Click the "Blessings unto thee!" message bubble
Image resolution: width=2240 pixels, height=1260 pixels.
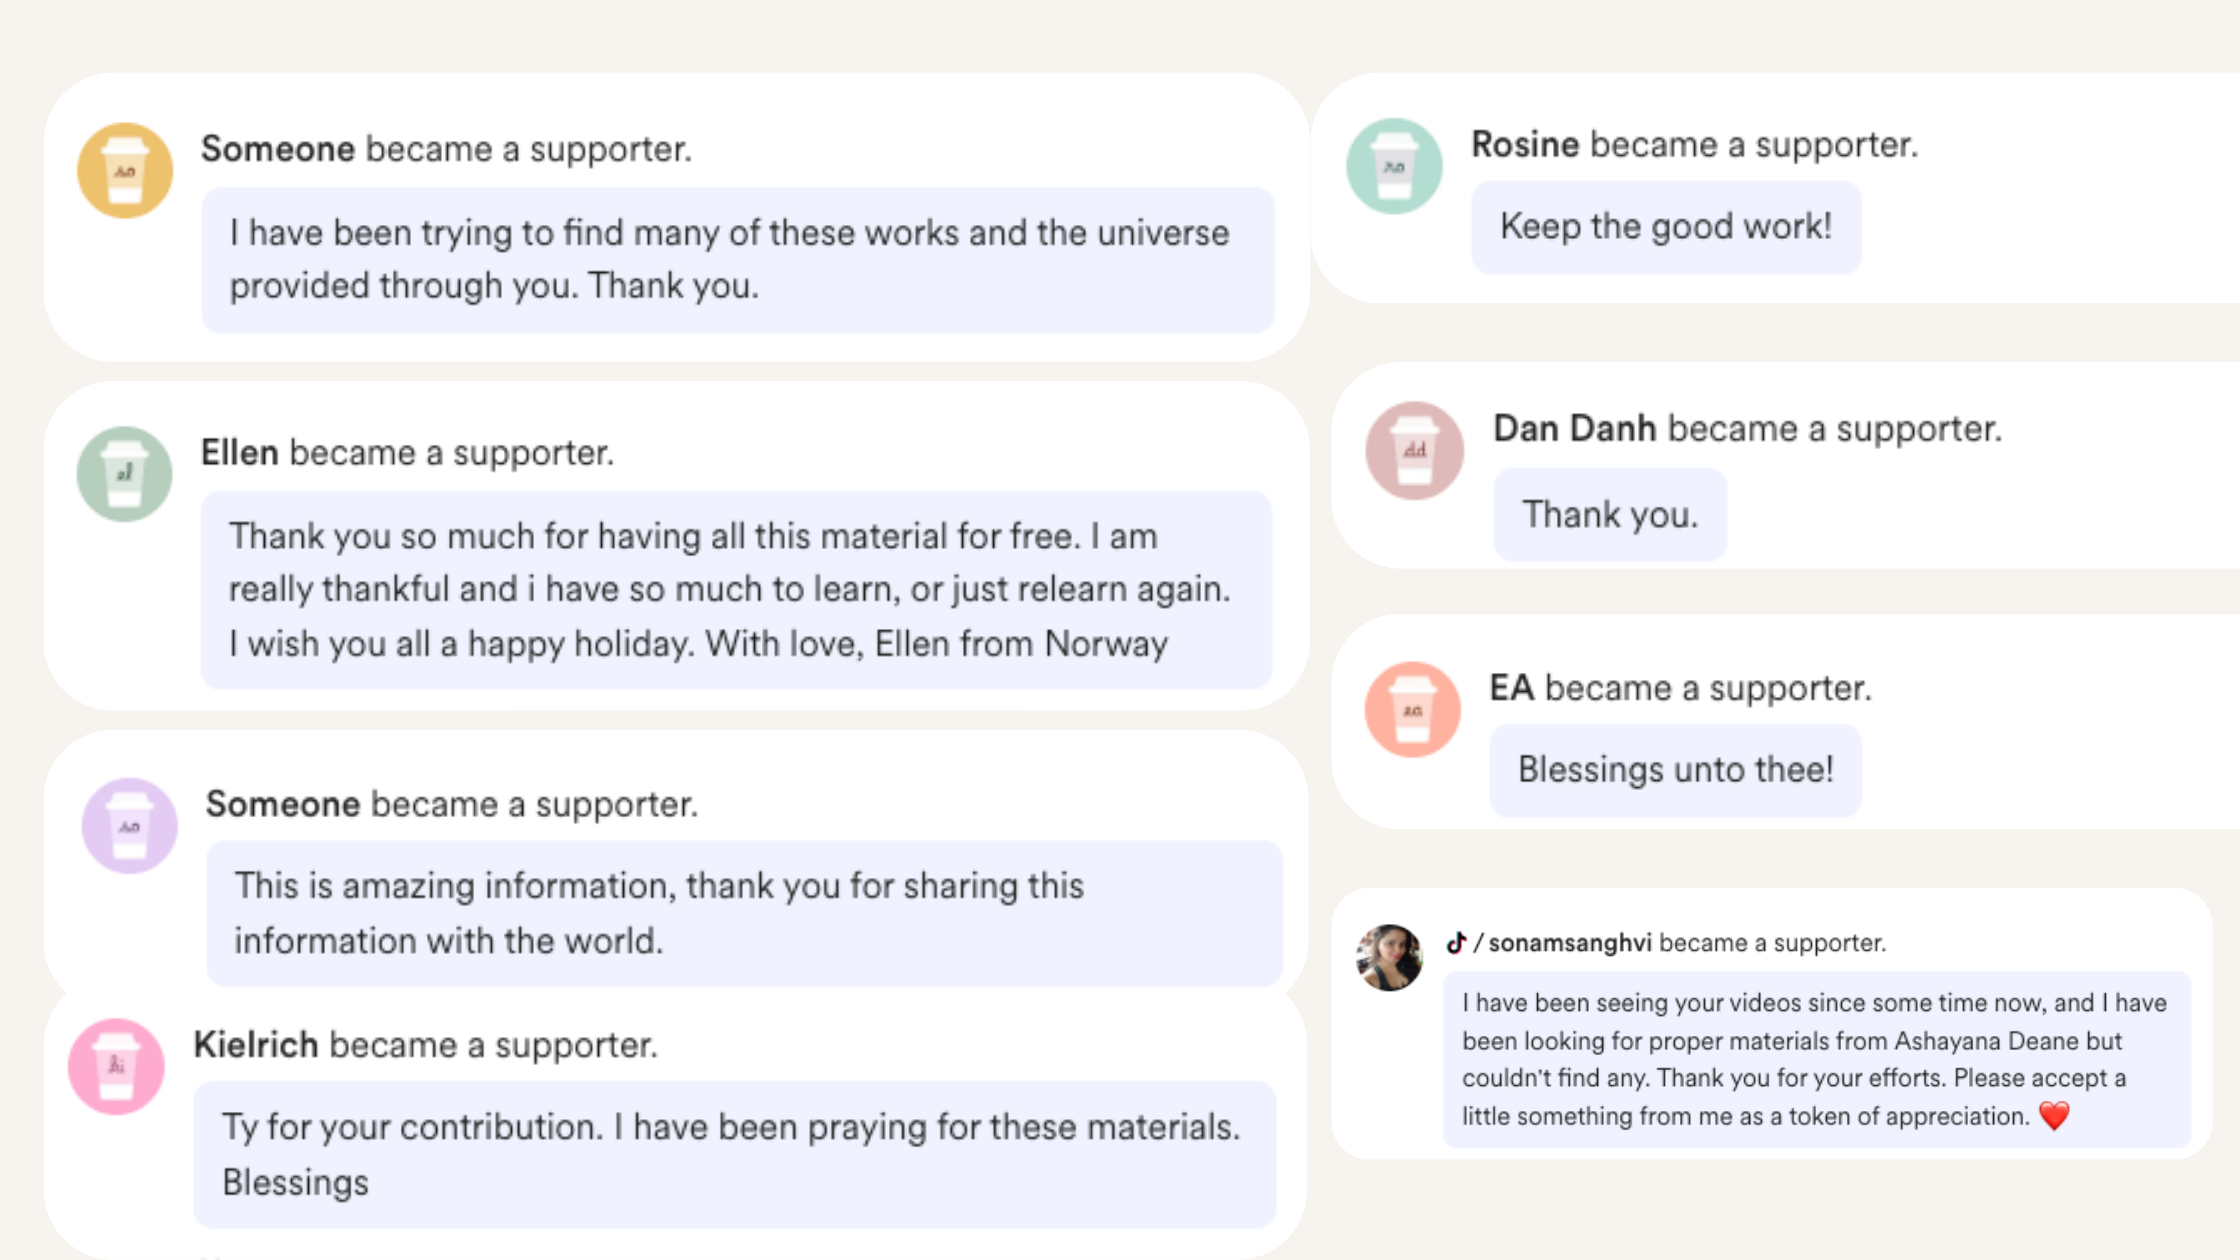coord(1675,770)
